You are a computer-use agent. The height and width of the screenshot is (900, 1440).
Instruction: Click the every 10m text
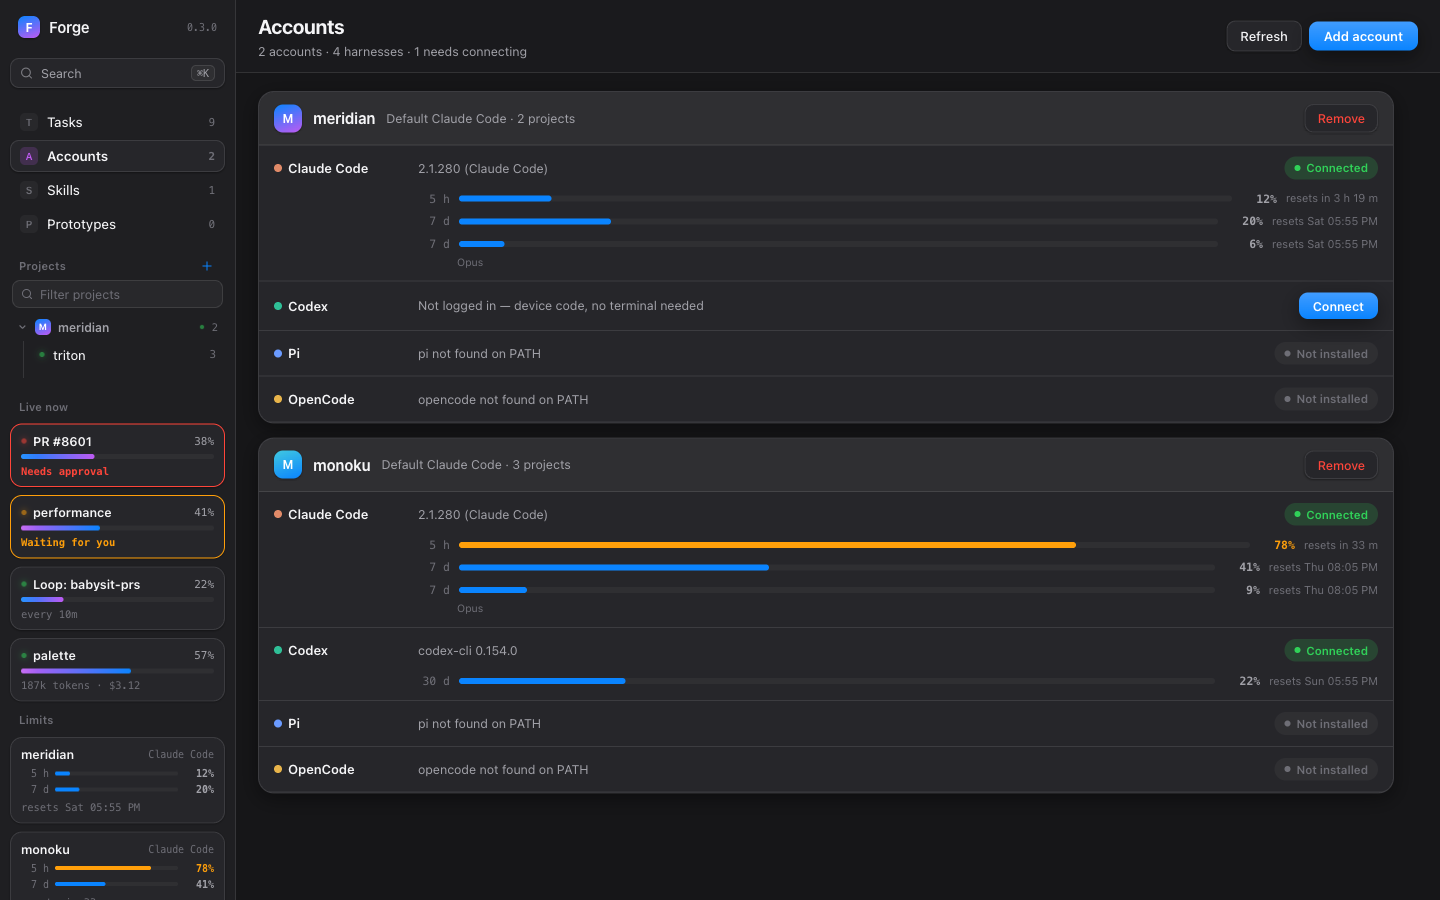(x=49, y=615)
